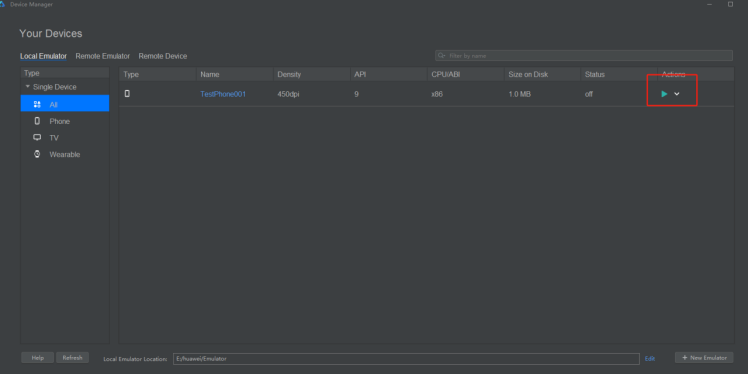Click the Refresh button
The image size is (748, 375).
(x=73, y=358)
